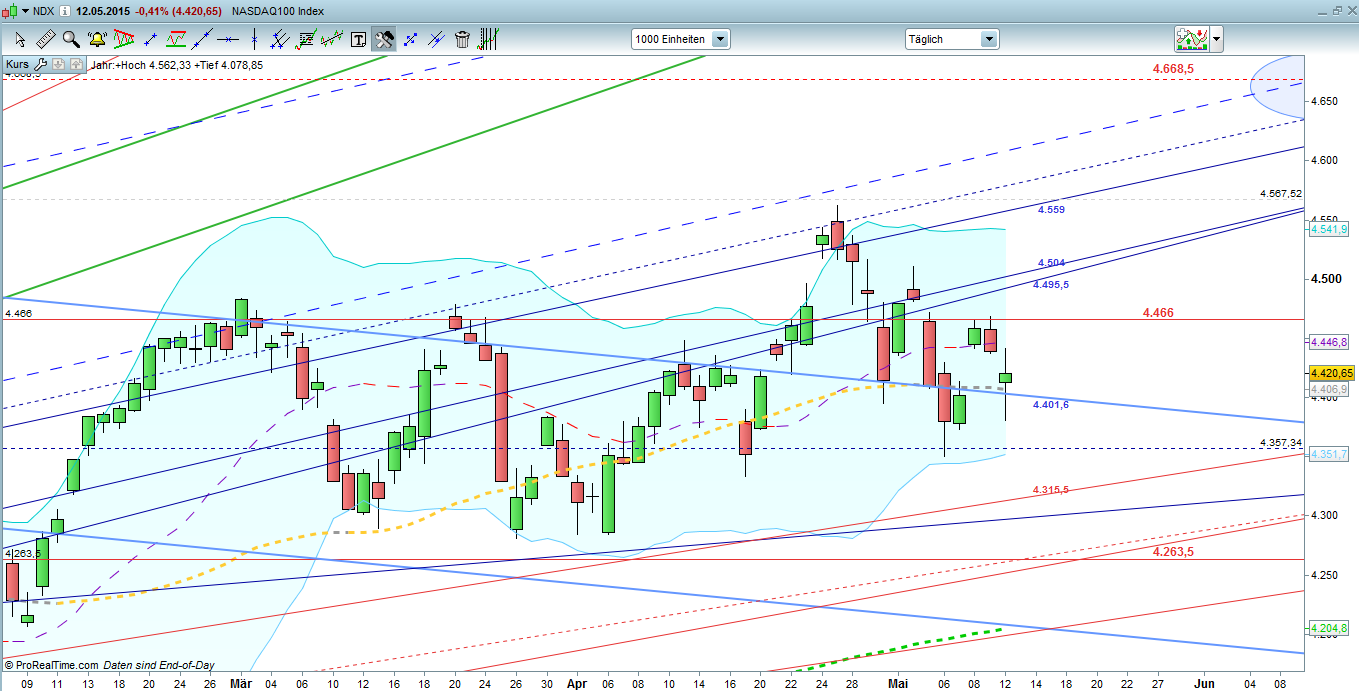
Task: Select the extended trend line tool
Action: pyautogui.click(x=203, y=39)
